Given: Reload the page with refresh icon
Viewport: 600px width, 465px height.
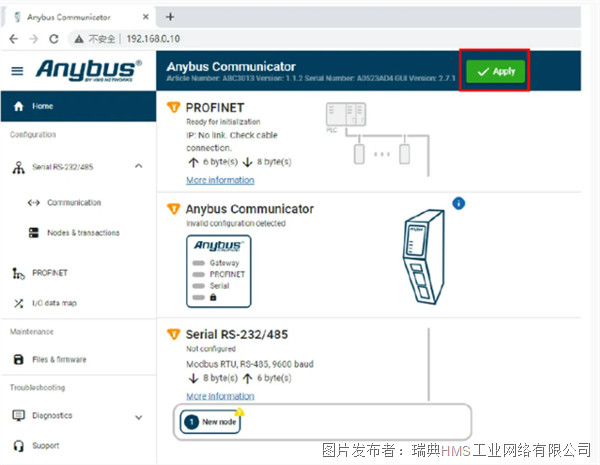Looking at the screenshot, I should tap(54, 39).
